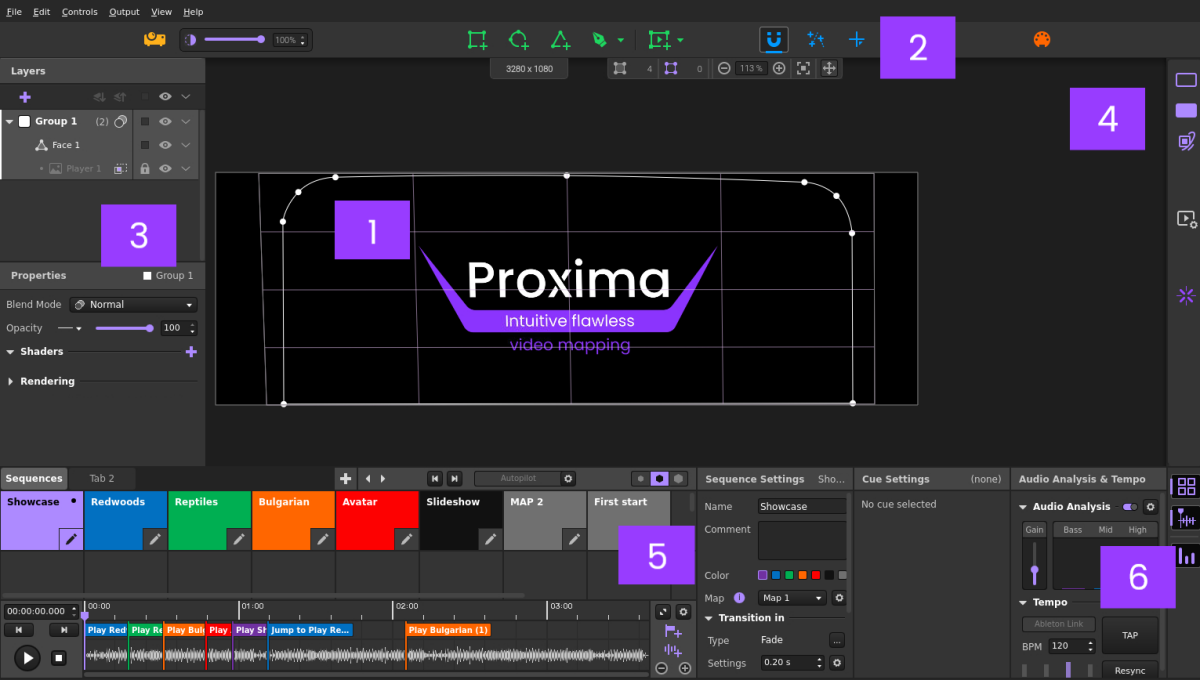Add a new sequence with plus icon
Screen dimensions: 1200x680
tap(345, 478)
